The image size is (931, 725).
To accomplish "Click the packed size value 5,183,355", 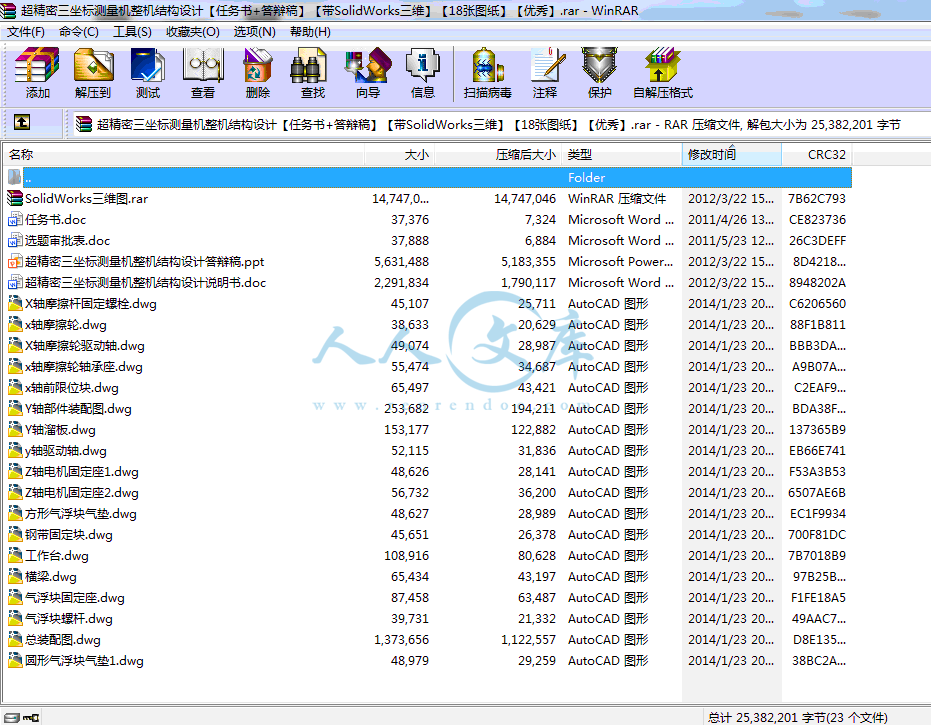I will 528,261.
